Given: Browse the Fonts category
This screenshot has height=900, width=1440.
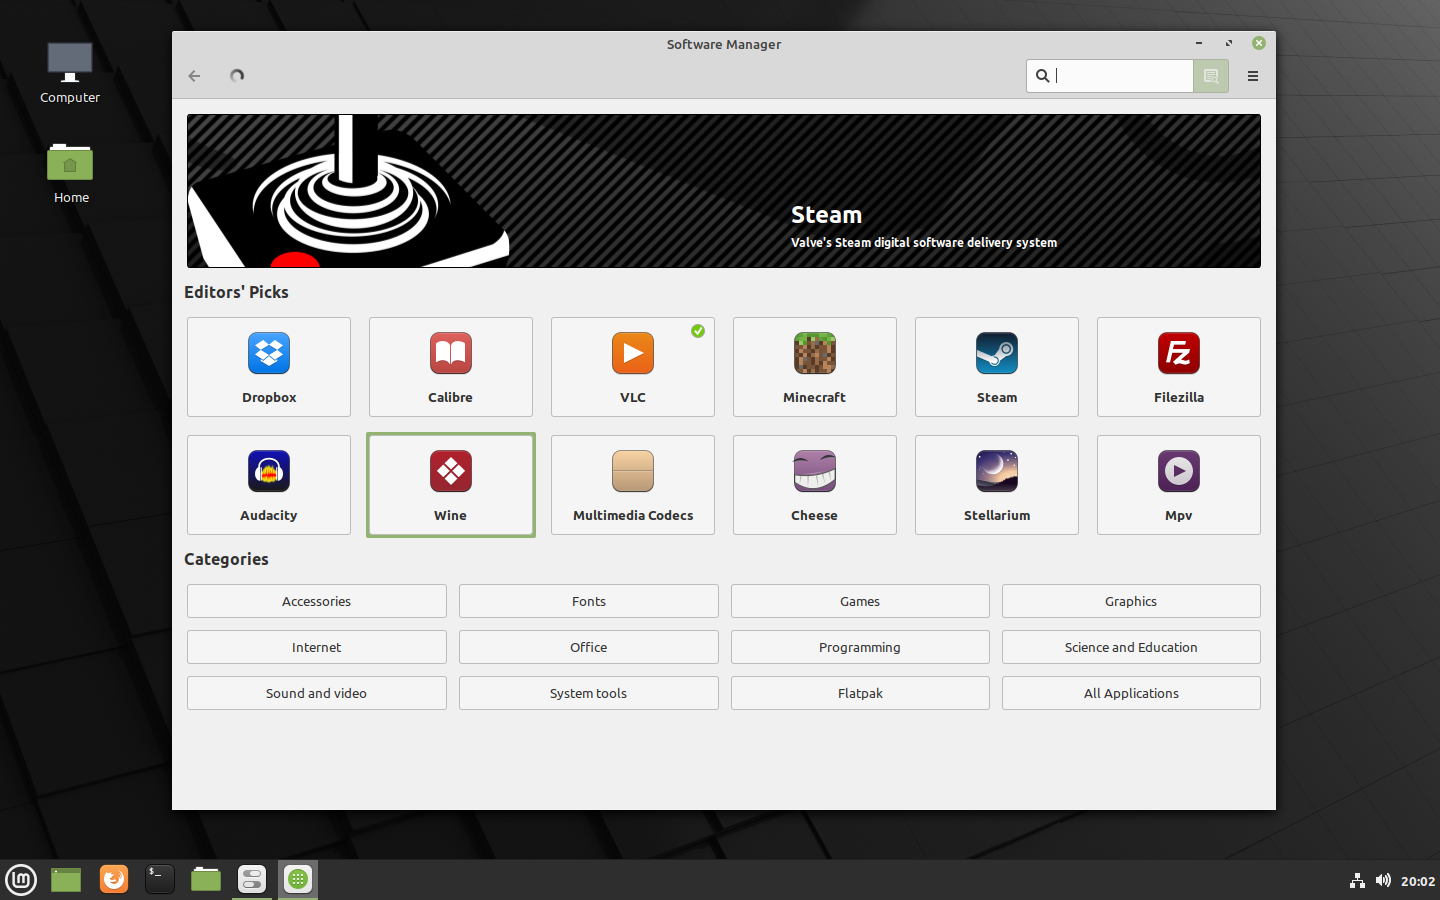Looking at the screenshot, I should [x=589, y=601].
